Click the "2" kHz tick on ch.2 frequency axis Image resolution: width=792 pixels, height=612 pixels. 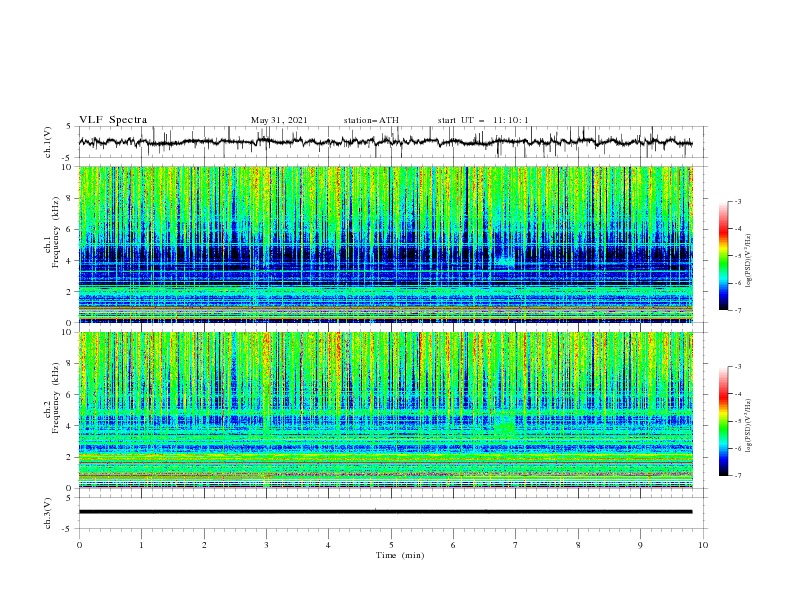71,457
